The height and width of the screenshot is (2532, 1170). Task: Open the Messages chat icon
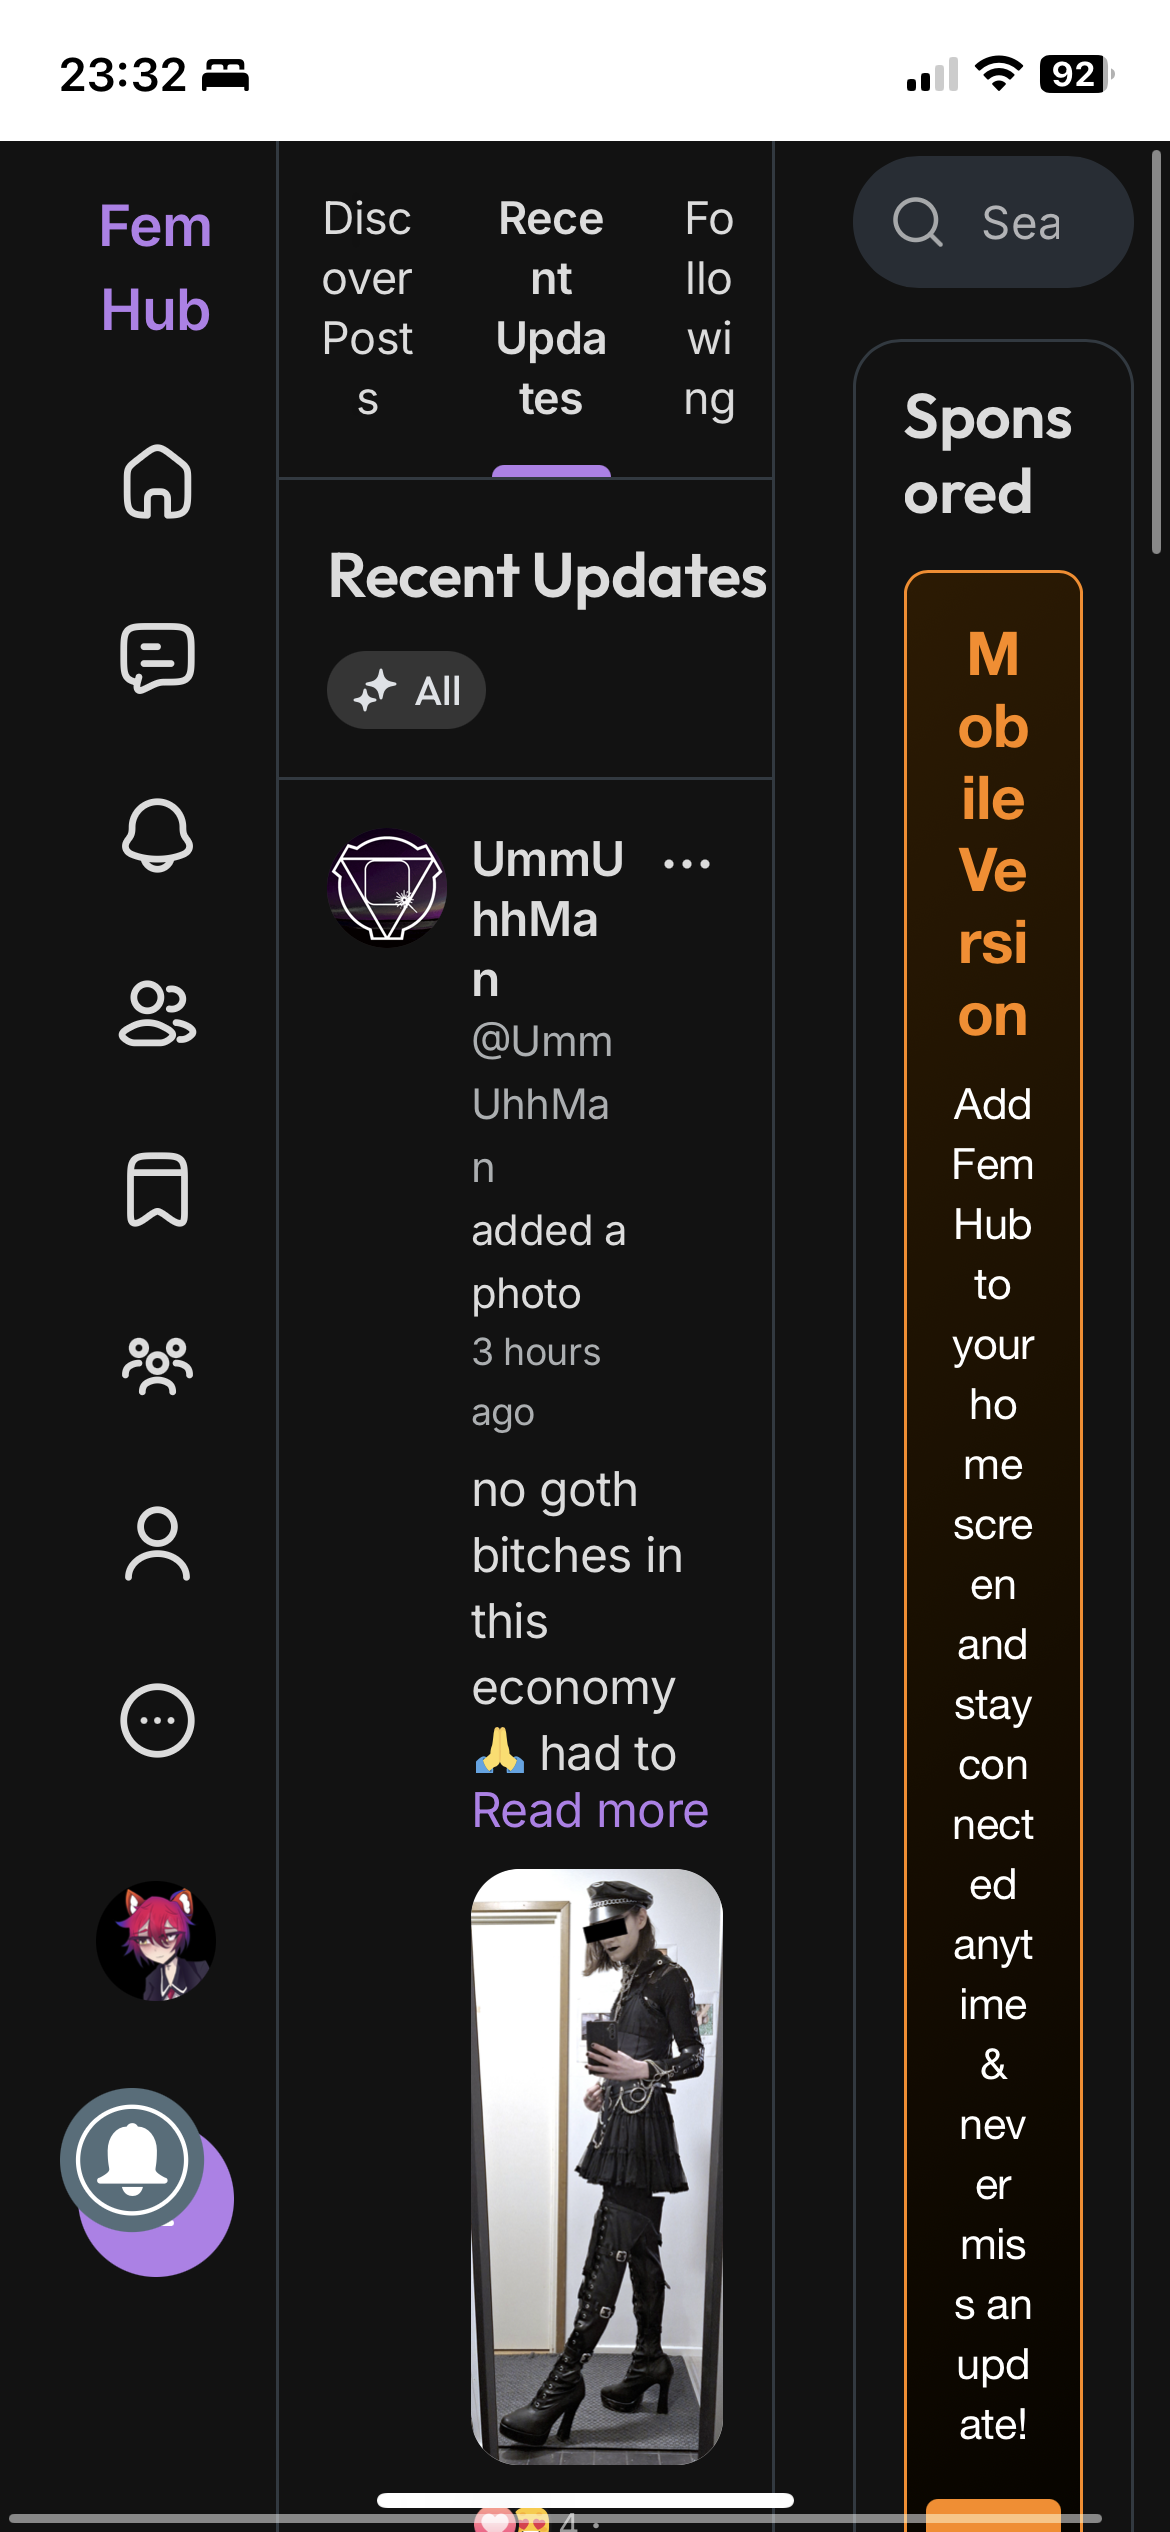(x=157, y=659)
